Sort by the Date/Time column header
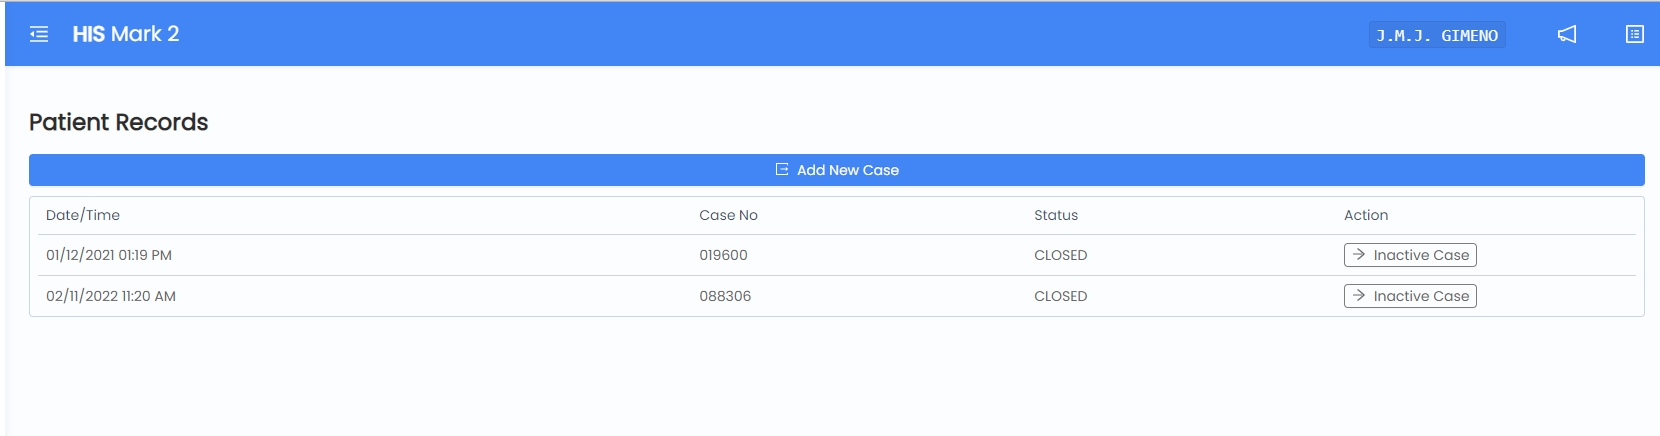 [x=83, y=215]
